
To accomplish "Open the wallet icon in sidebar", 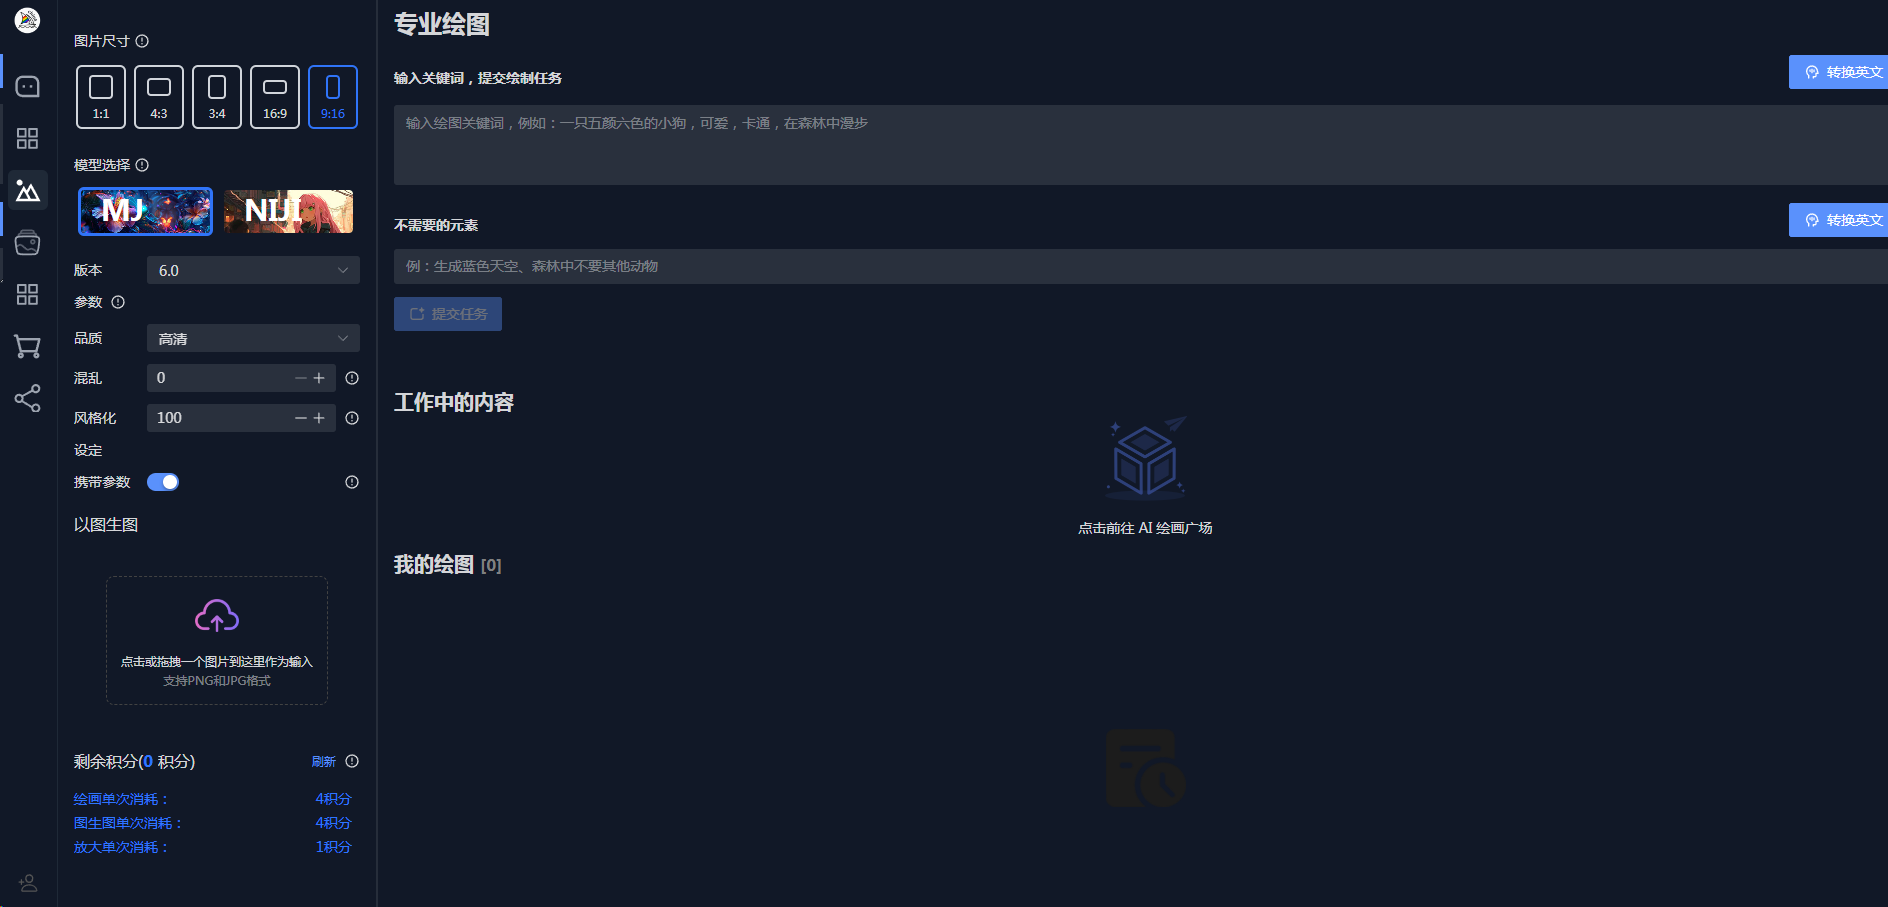I will click(x=28, y=243).
